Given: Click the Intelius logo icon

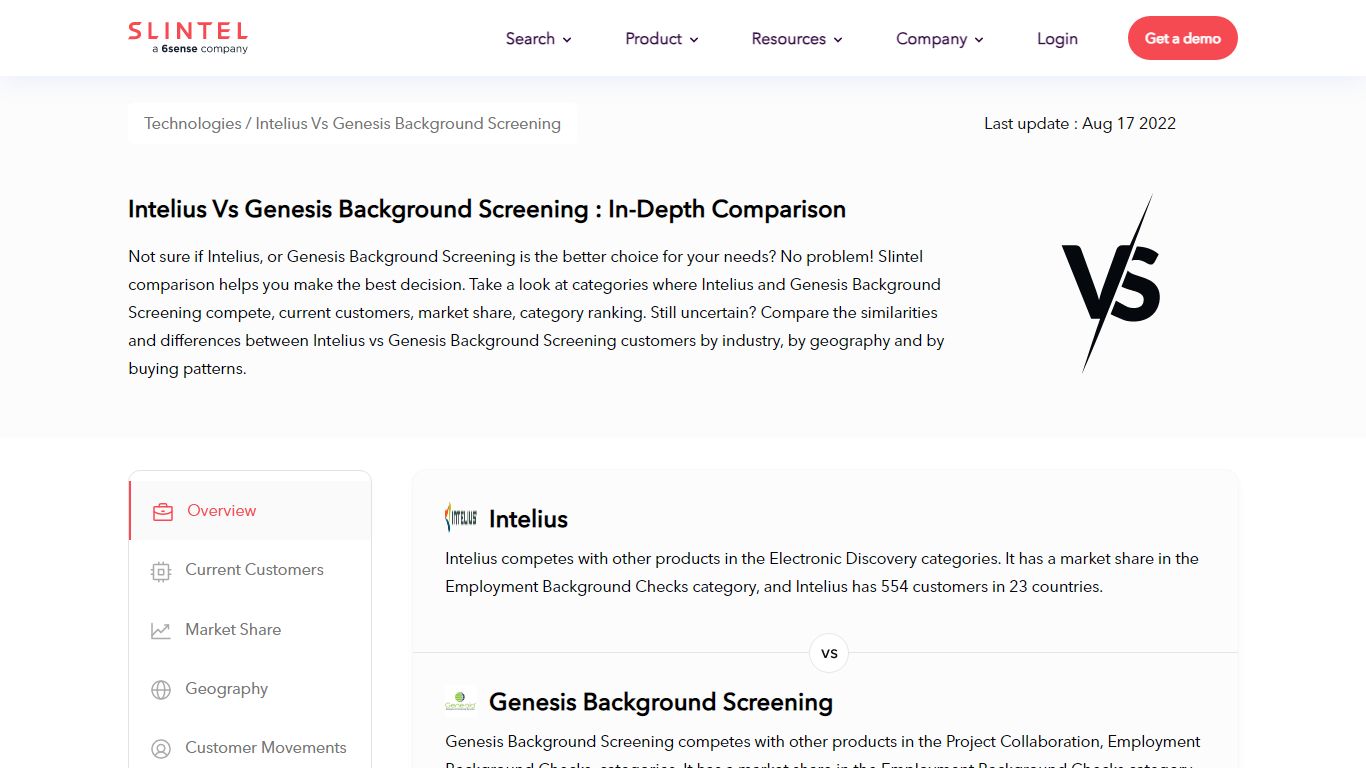Looking at the screenshot, I should (x=461, y=518).
